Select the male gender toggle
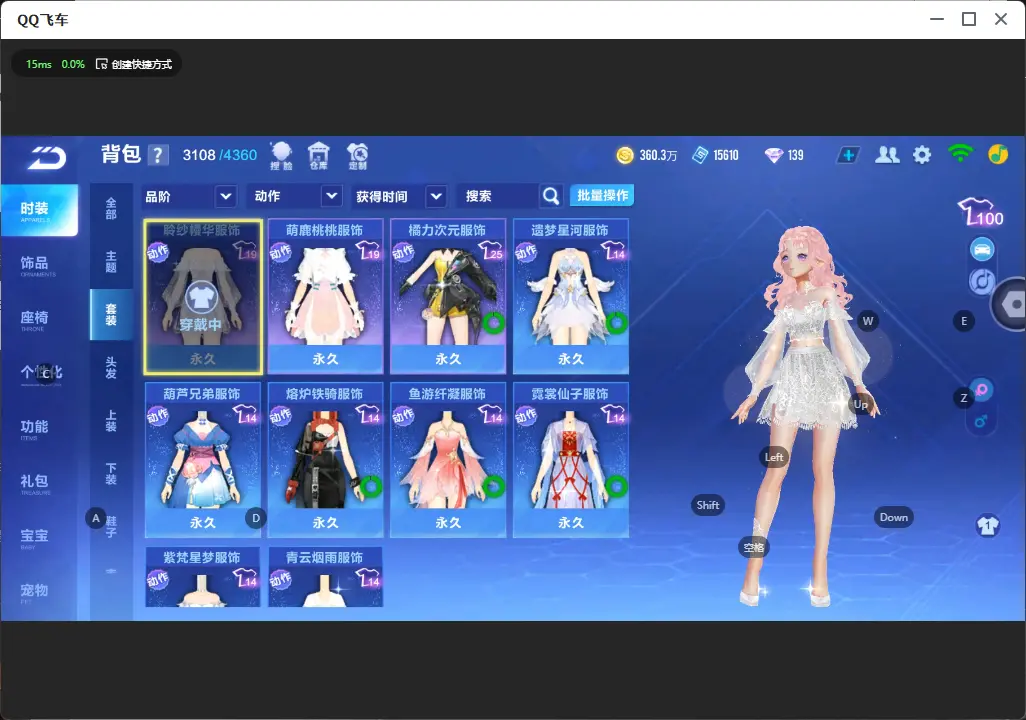Screen dimensions: 1026x720 (x=980, y=421)
